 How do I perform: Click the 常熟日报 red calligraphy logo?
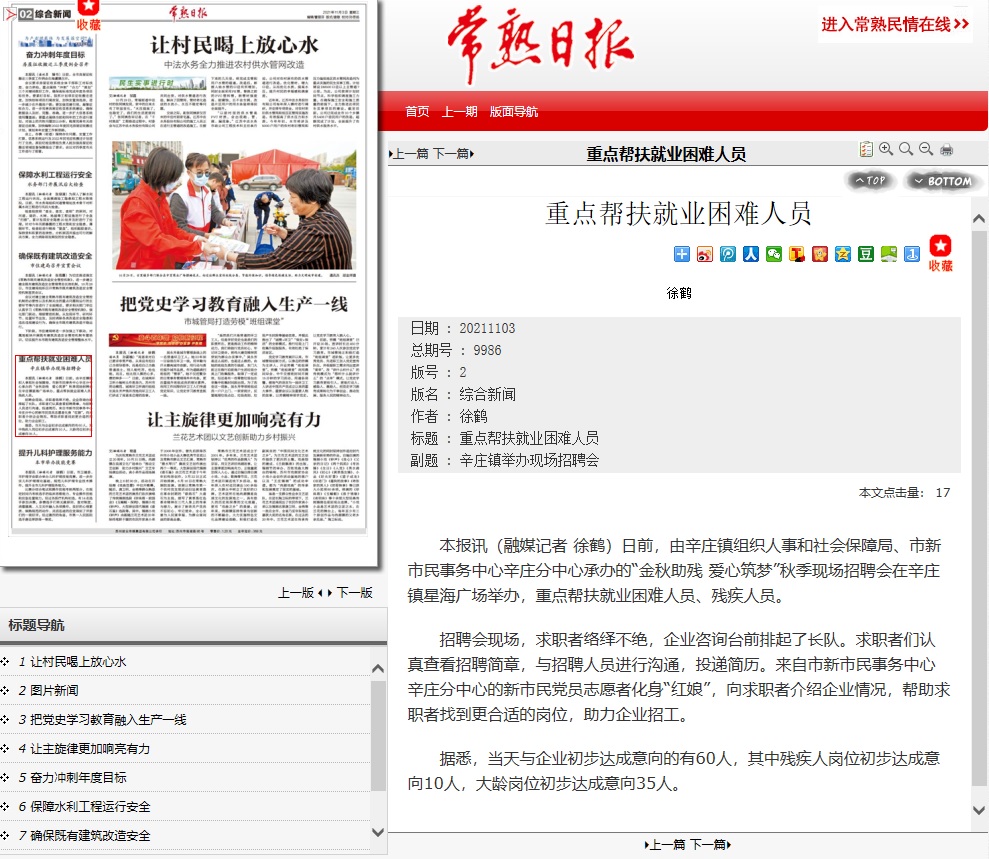coord(541,44)
